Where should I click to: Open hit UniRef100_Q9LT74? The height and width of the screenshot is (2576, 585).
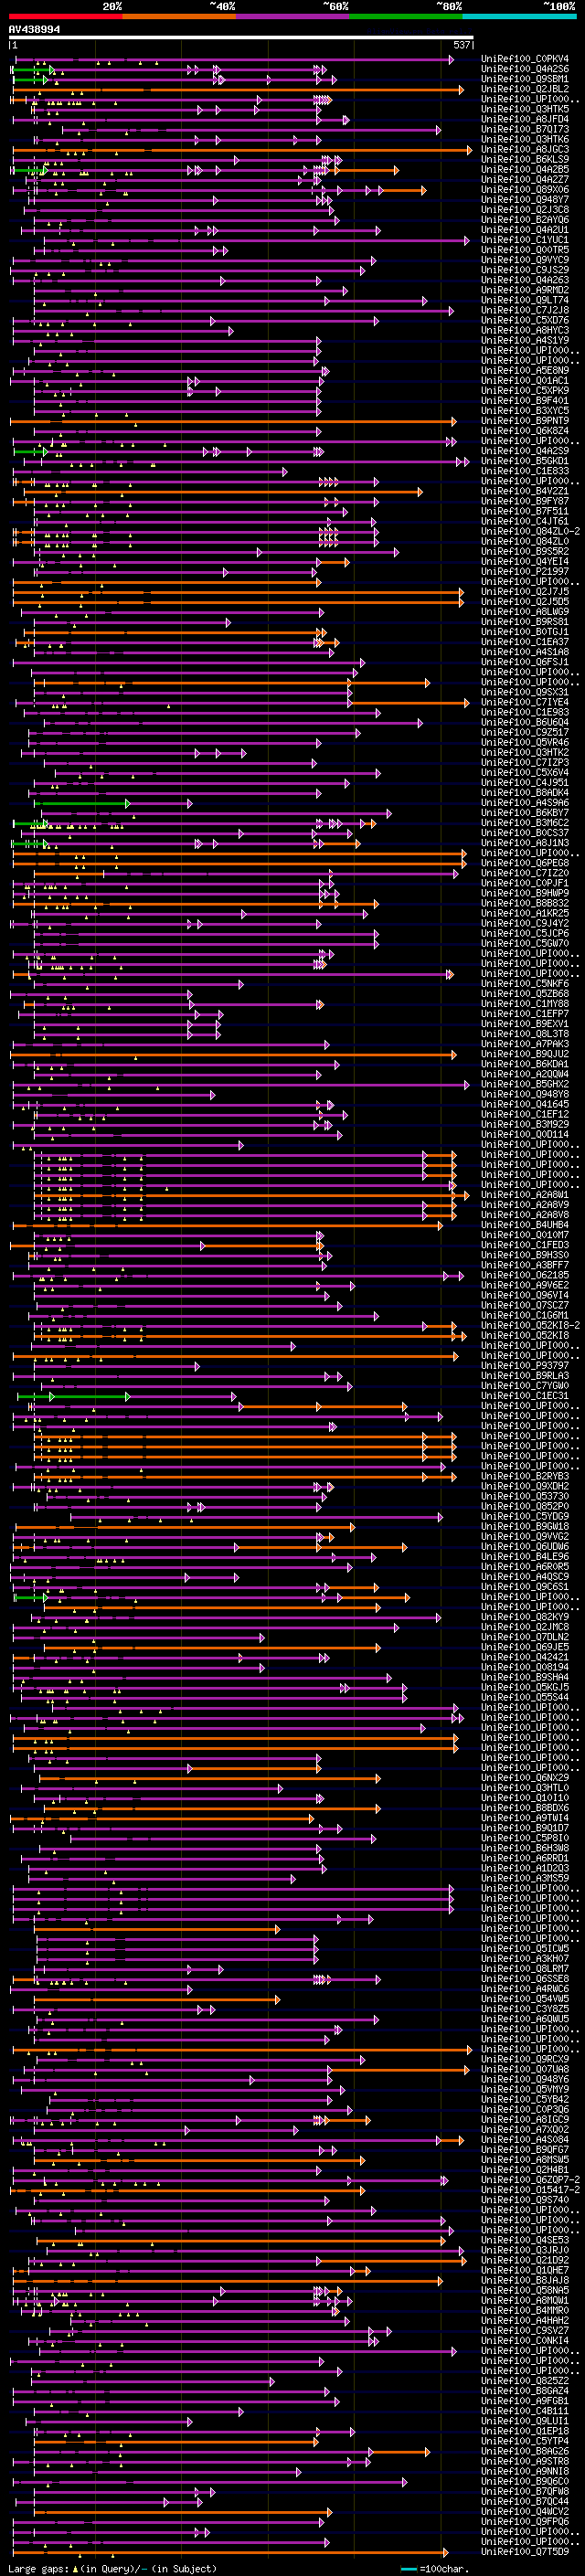(525, 300)
